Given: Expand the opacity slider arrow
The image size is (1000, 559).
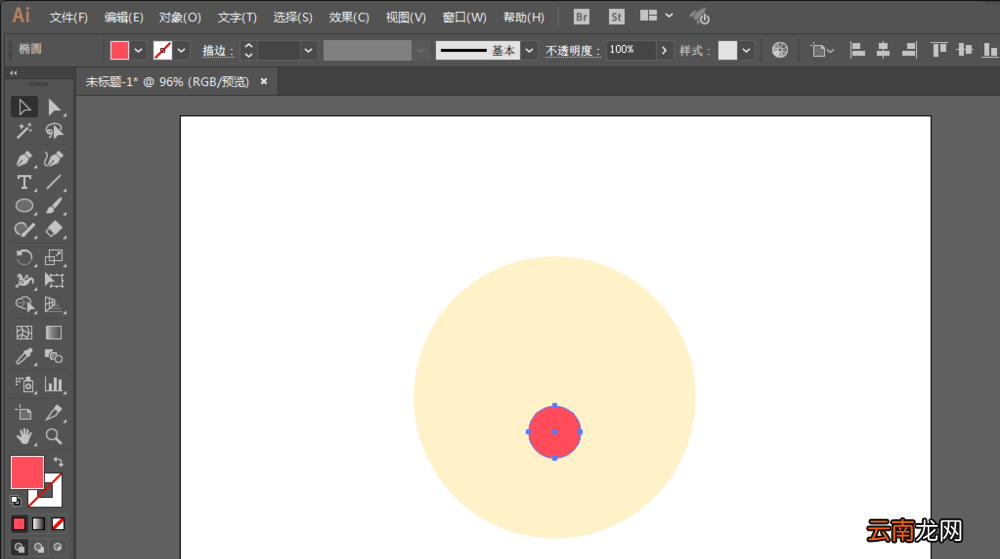Looking at the screenshot, I should point(664,50).
